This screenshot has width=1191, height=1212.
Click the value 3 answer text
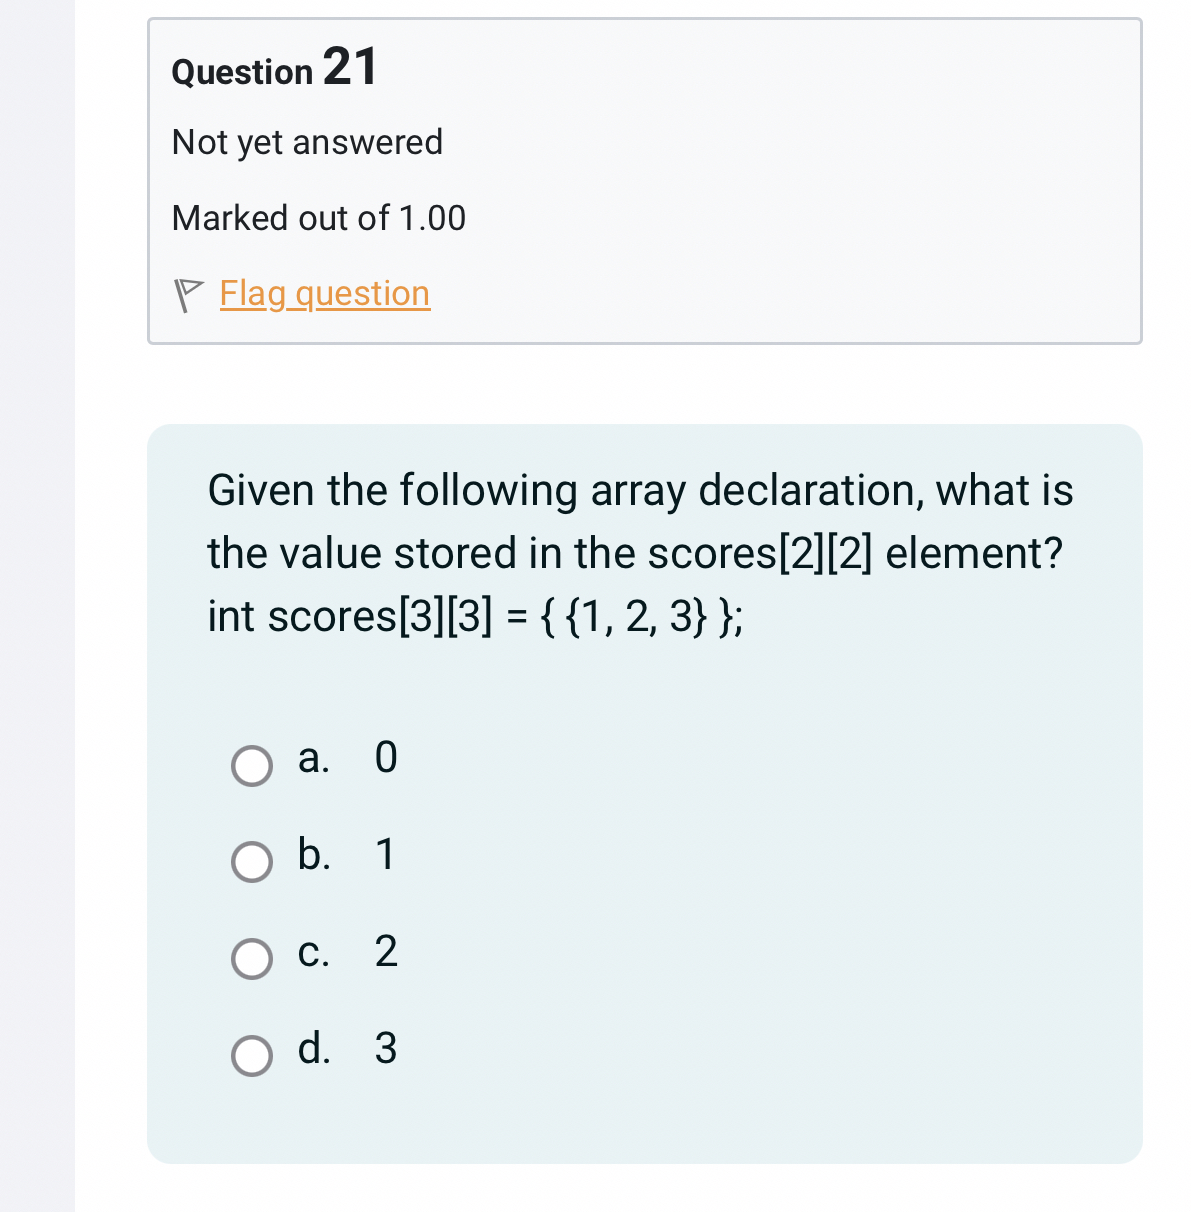coord(387,1050)
